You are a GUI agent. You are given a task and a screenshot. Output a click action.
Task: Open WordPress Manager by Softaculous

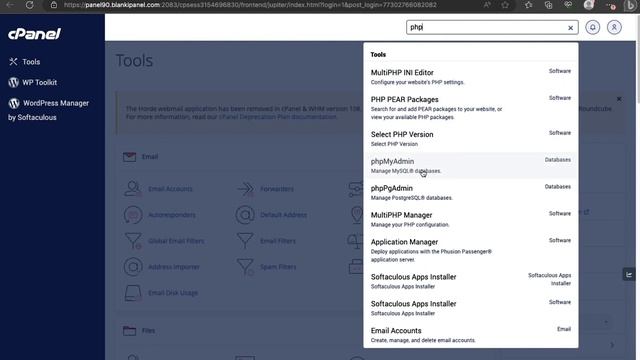click(49, 110)
